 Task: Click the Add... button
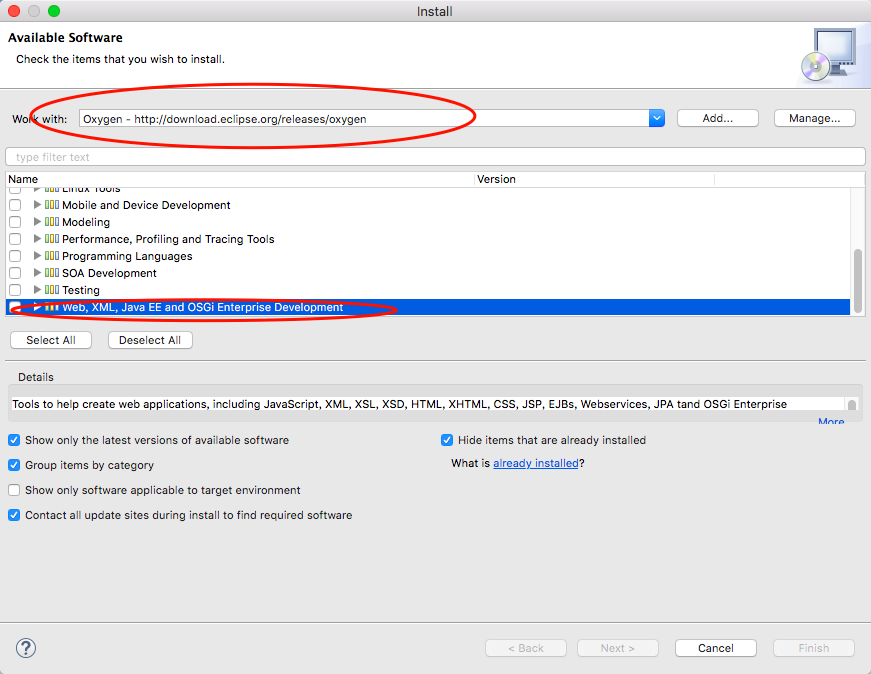(718, 118)
